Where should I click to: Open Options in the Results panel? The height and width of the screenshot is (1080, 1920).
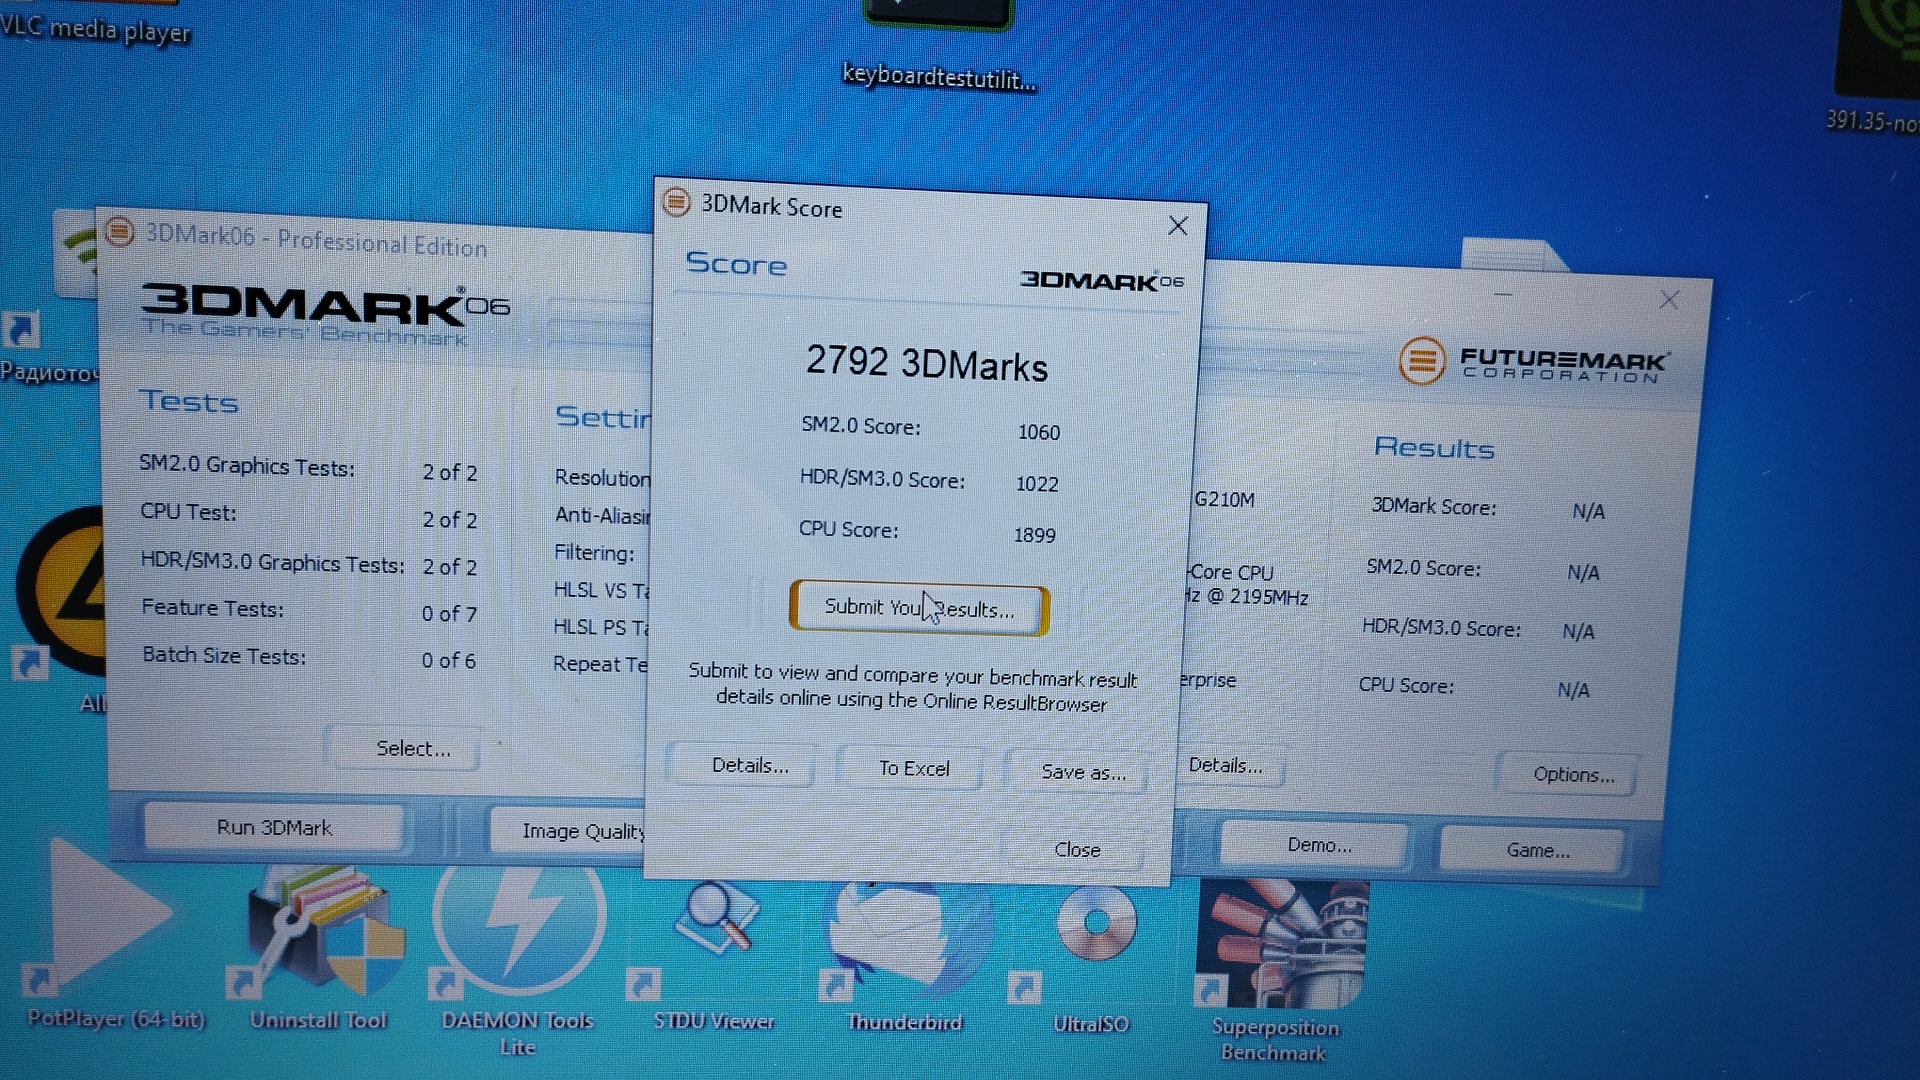click(1572, 774)
